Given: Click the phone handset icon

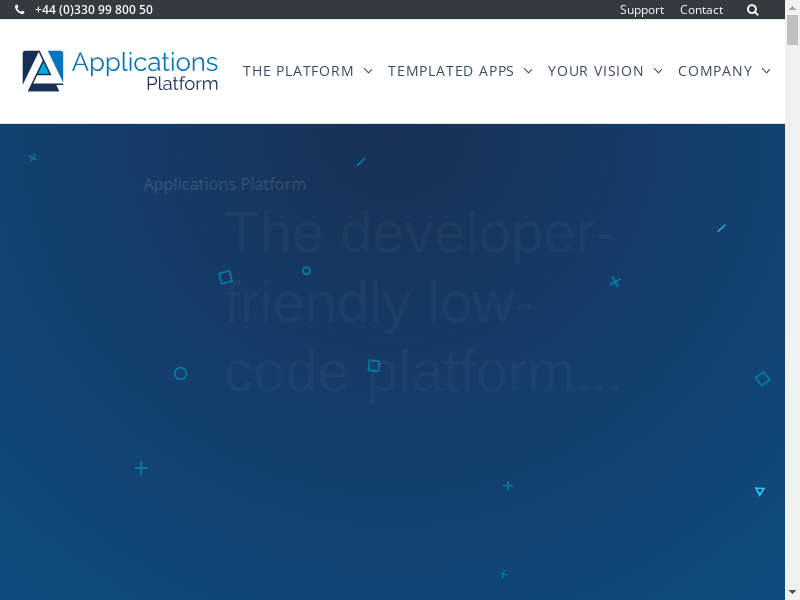Looking at the screenshot, I should (20, 10).
